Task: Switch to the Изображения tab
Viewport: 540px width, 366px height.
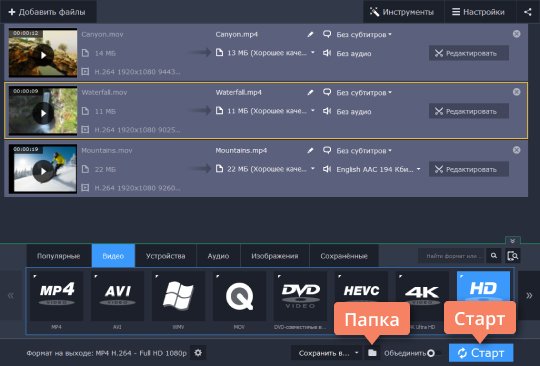Action: pos(275,256)
